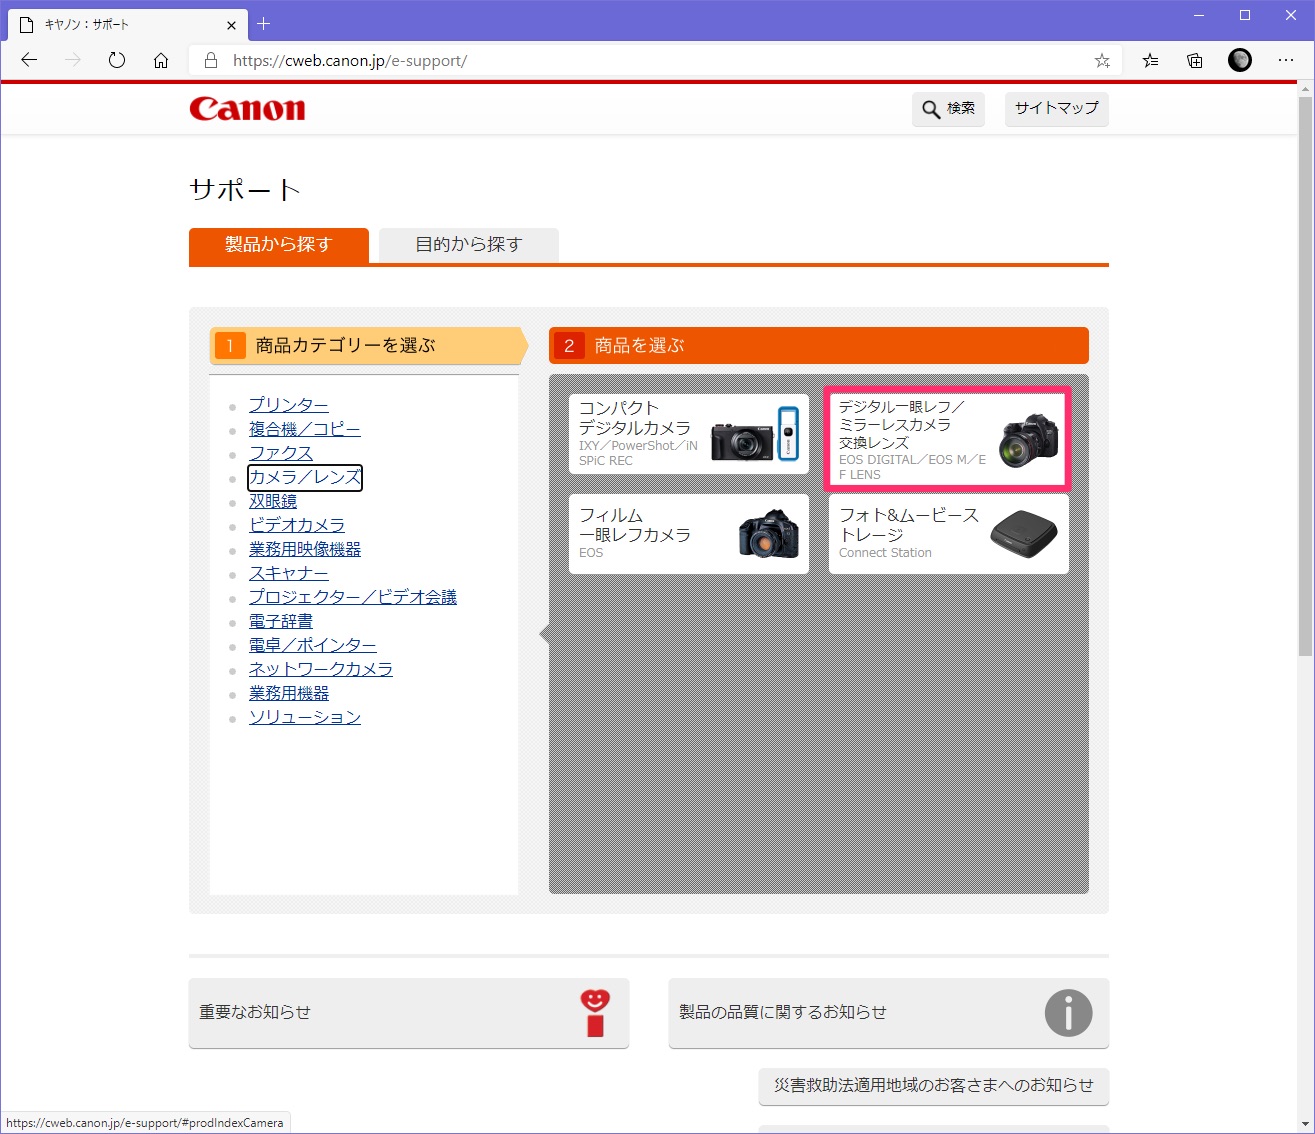Click the browser back arrow
The width and height of the screenshot is (1315, 1134).
pos(29,60)
